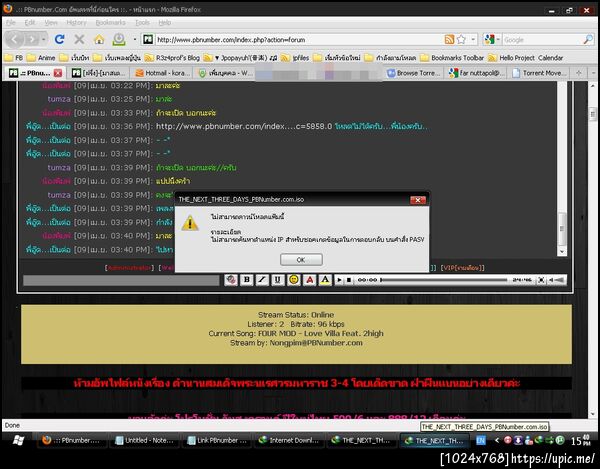Open R3z4prof's Blog bookmark

pos(173,58)
